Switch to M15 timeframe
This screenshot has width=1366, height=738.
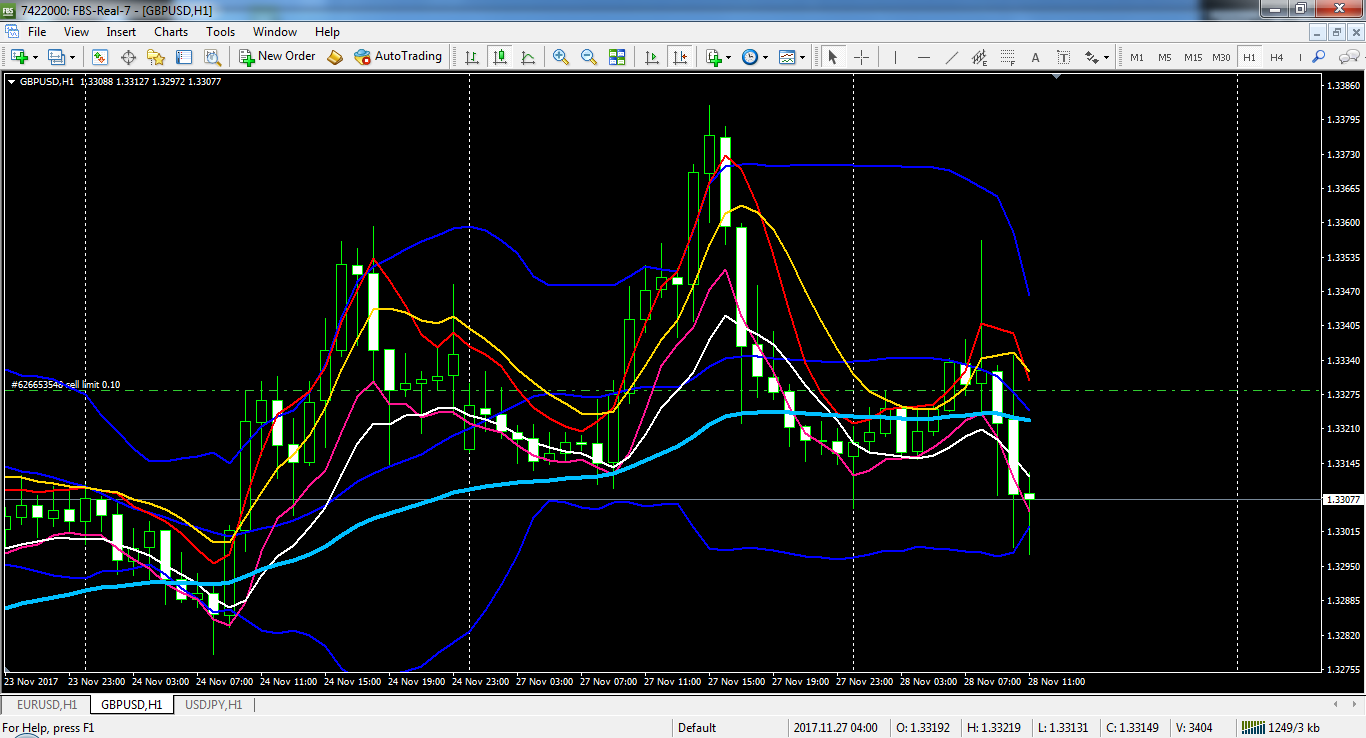(1193, 57)
